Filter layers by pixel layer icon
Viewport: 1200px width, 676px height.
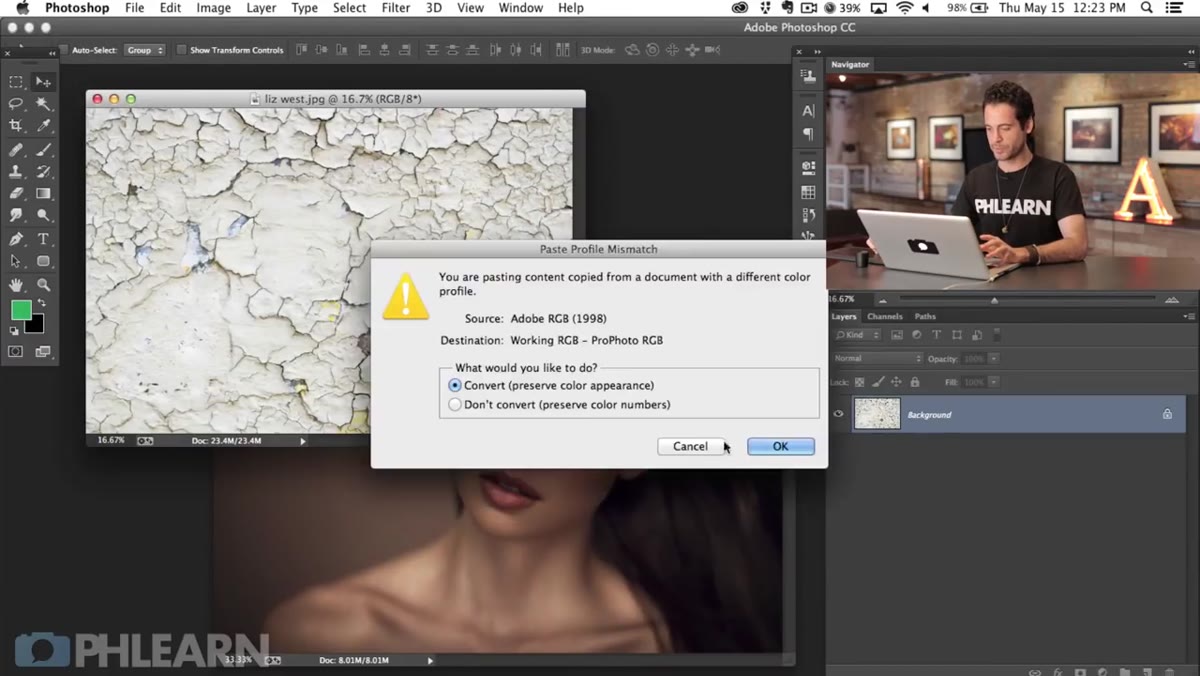tap(897, 335)
